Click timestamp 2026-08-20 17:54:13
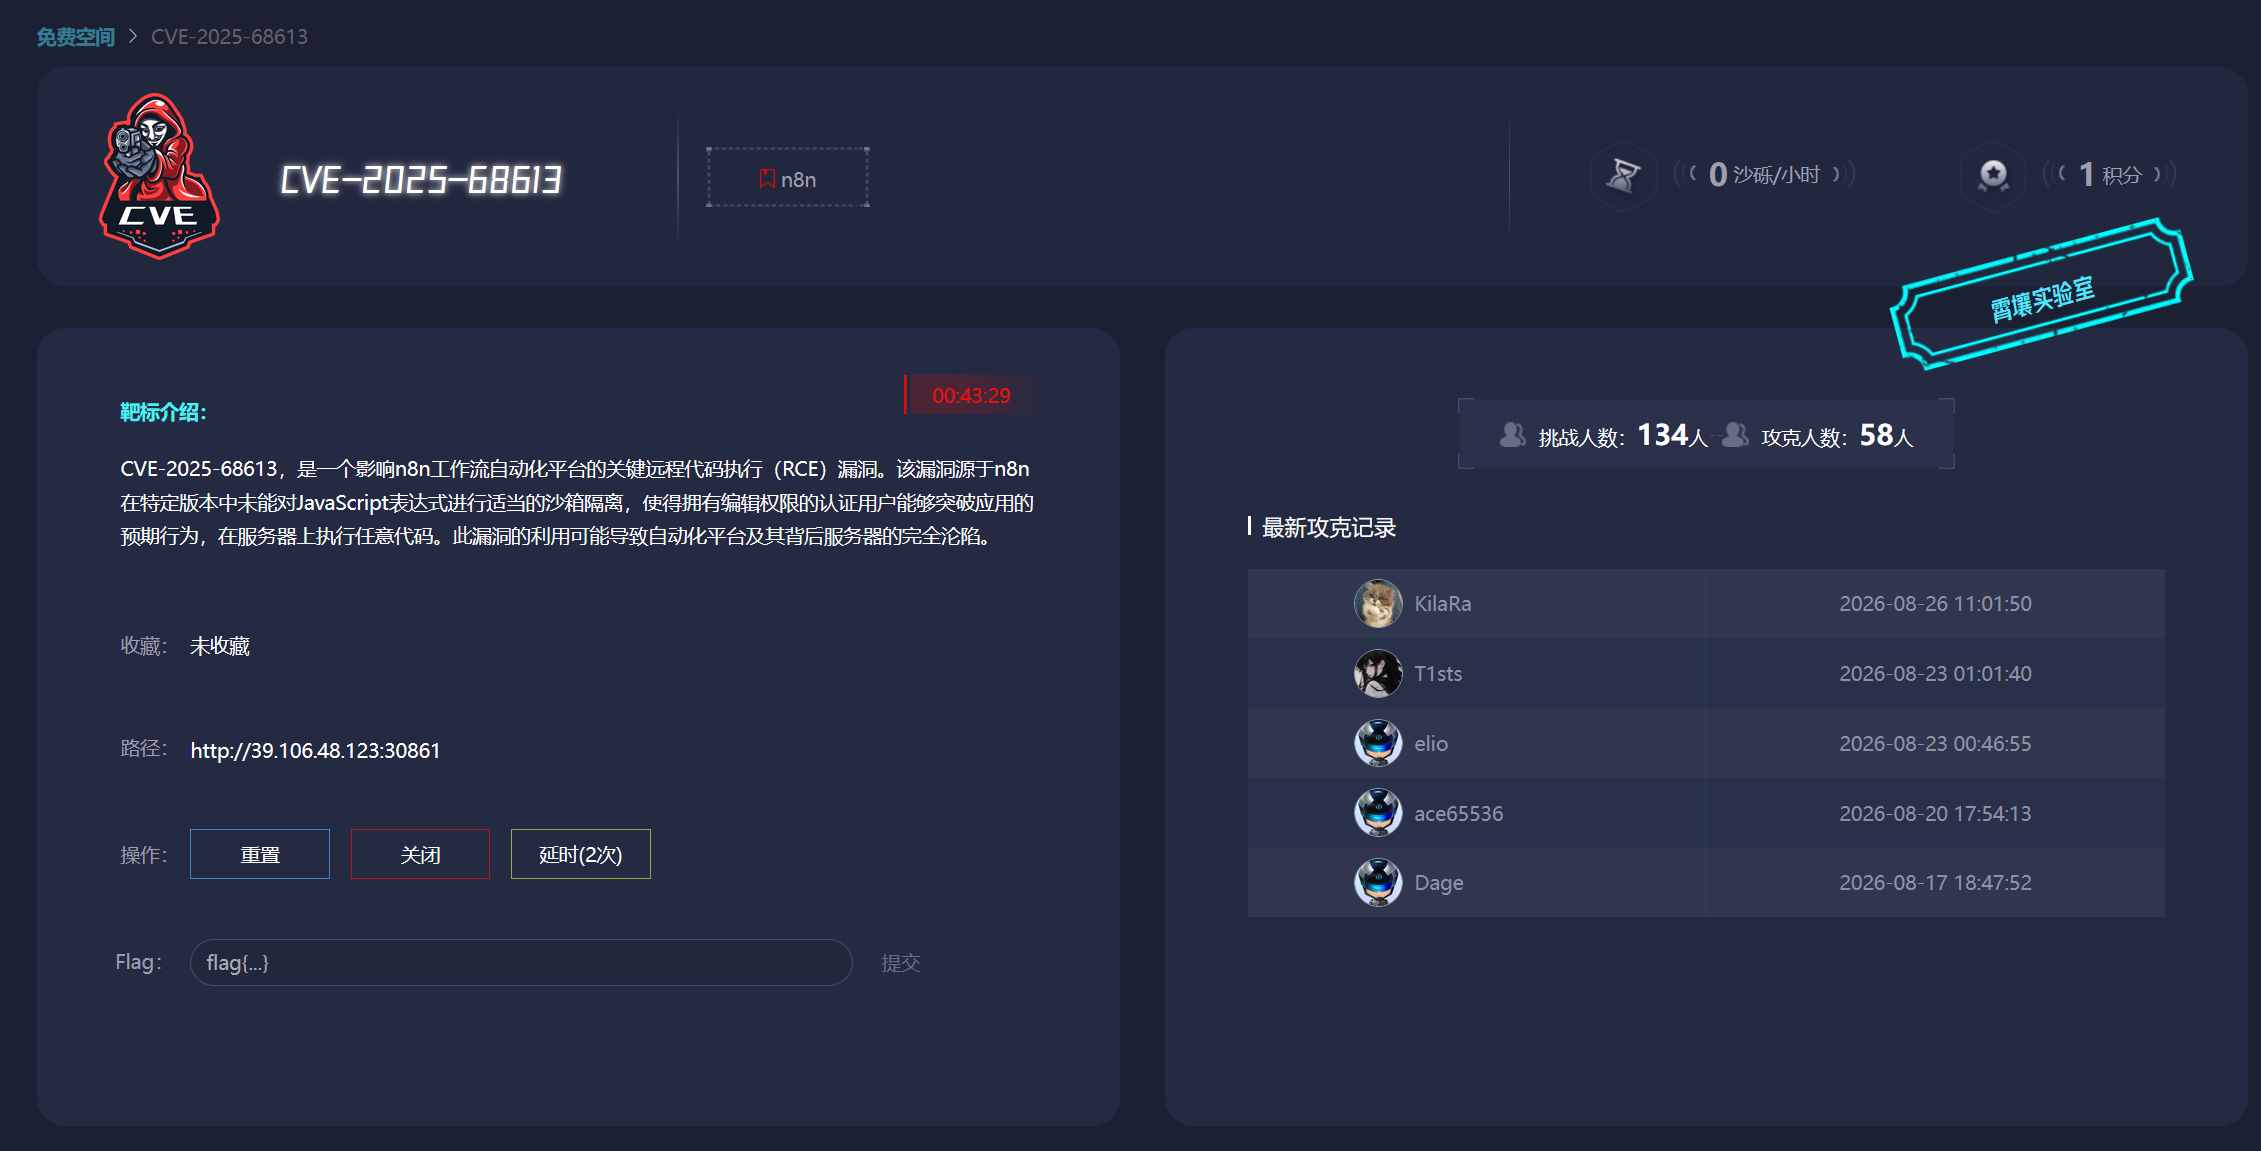Screen dimensions: 2261x1151 pyautogui.click(x=1935, y=814)
